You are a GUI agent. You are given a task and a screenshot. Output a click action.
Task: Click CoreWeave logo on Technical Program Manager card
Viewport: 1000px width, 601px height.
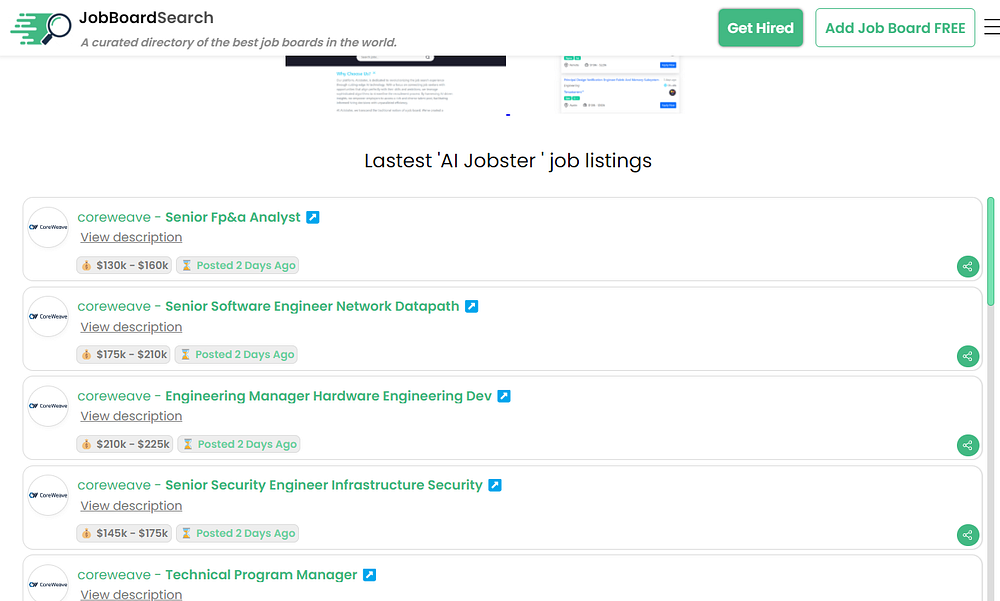click(x=48, y=583)
